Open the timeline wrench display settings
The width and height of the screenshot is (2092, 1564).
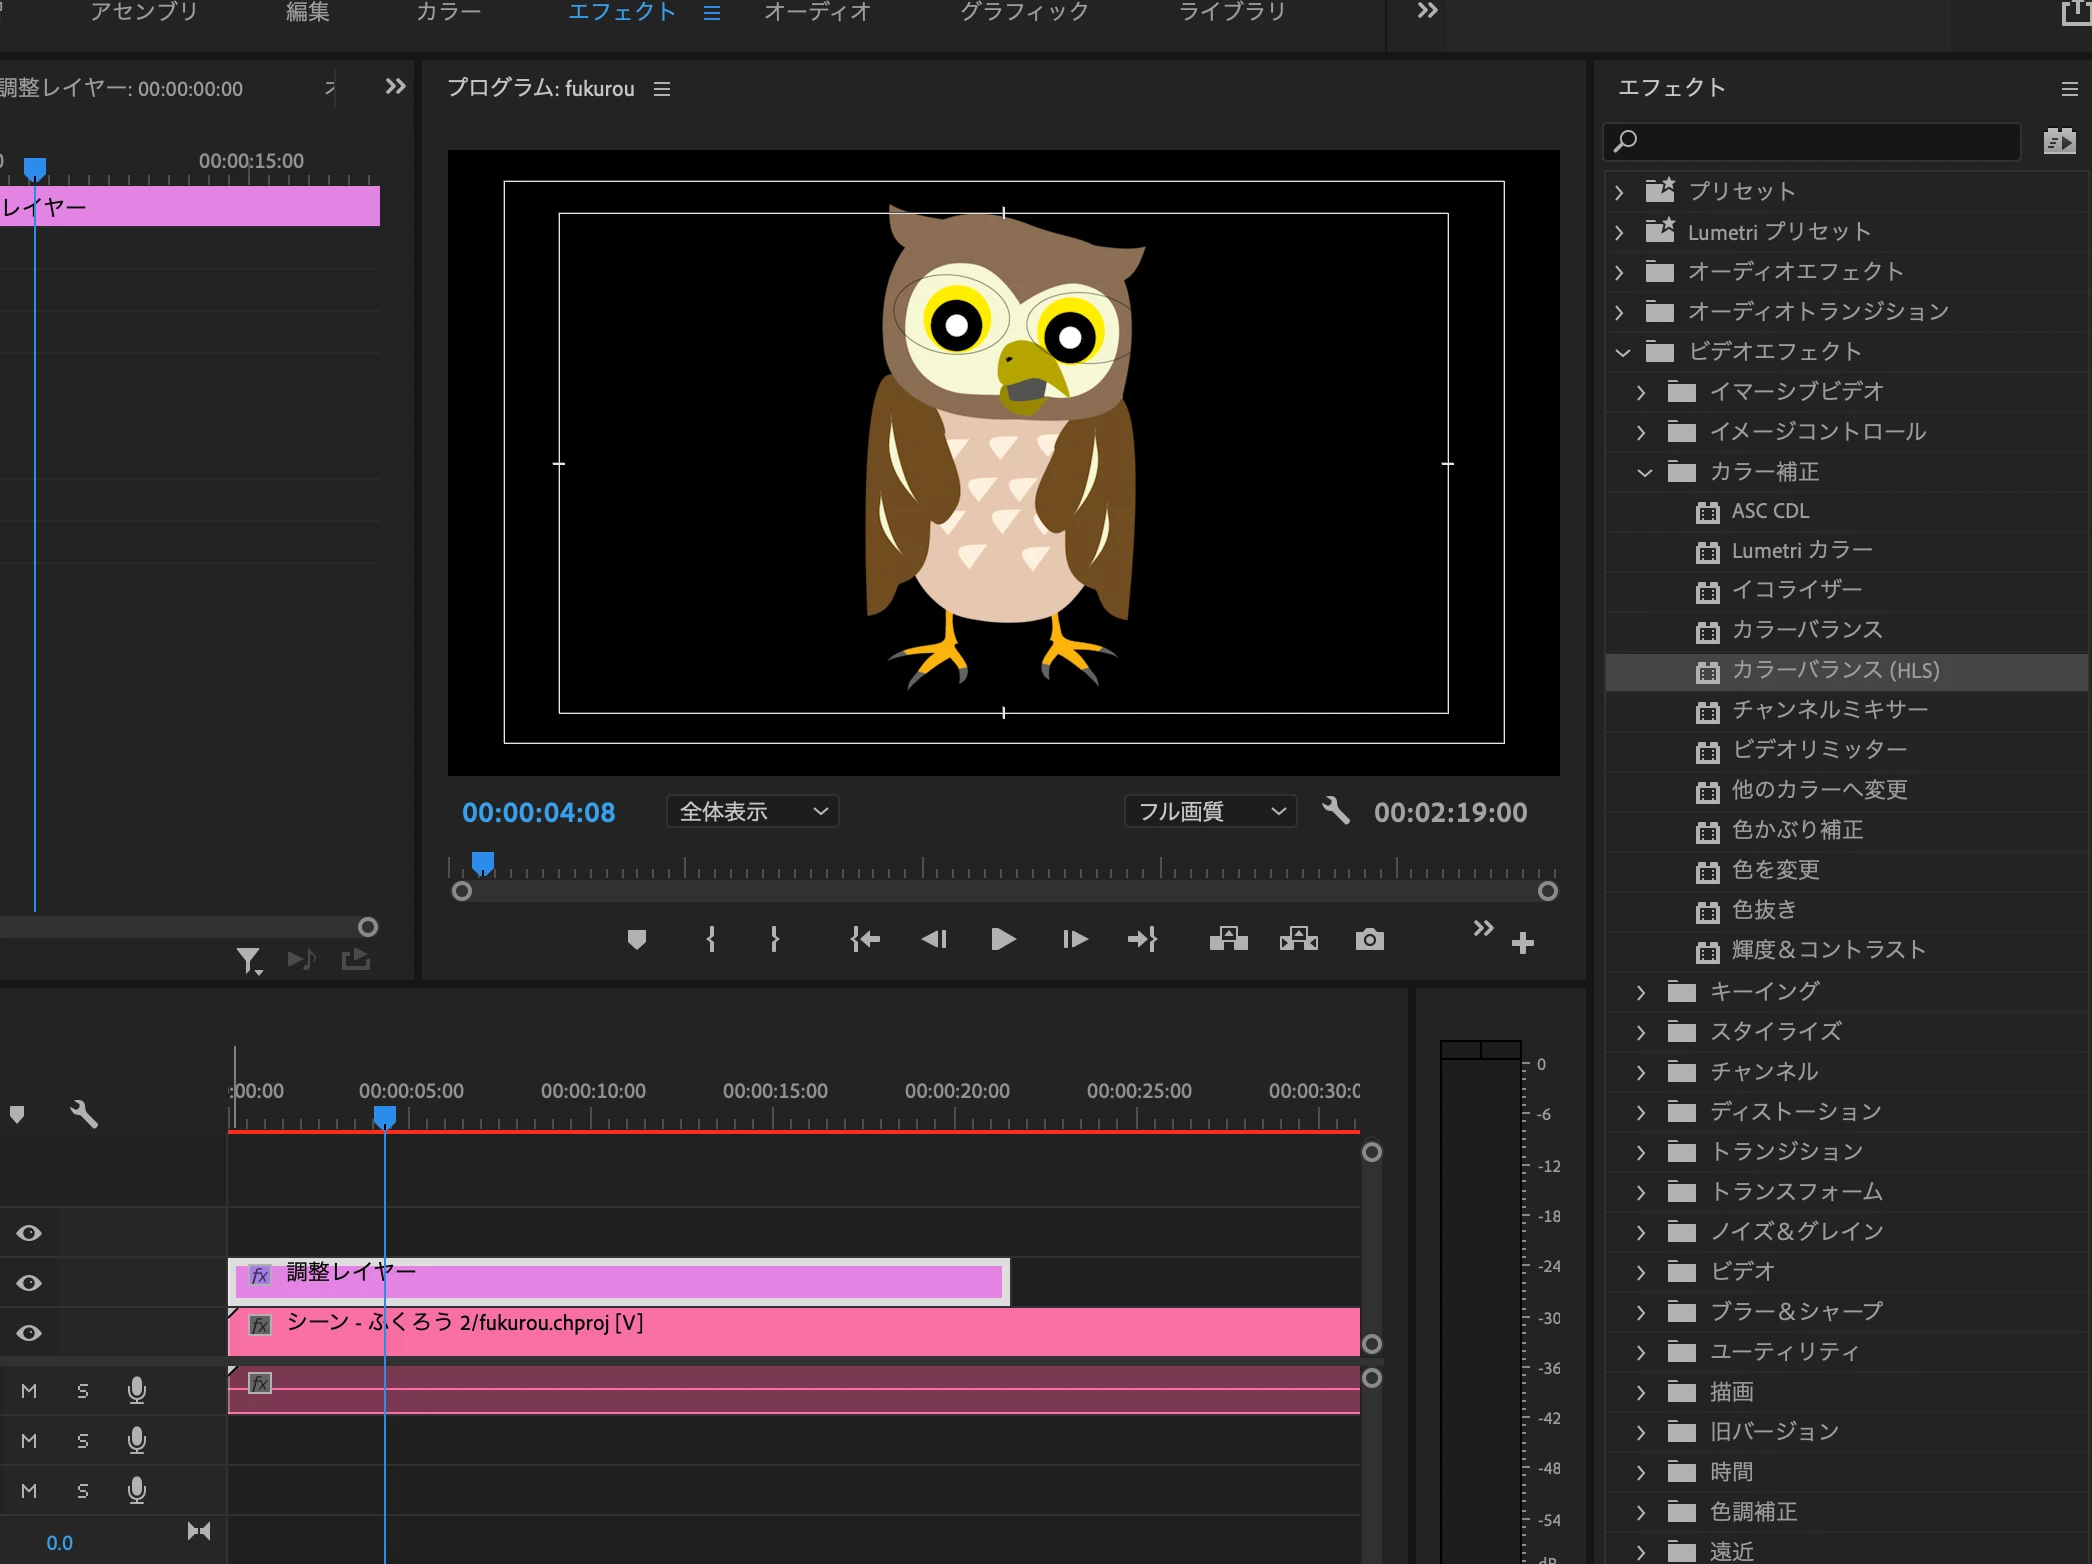84,1114
